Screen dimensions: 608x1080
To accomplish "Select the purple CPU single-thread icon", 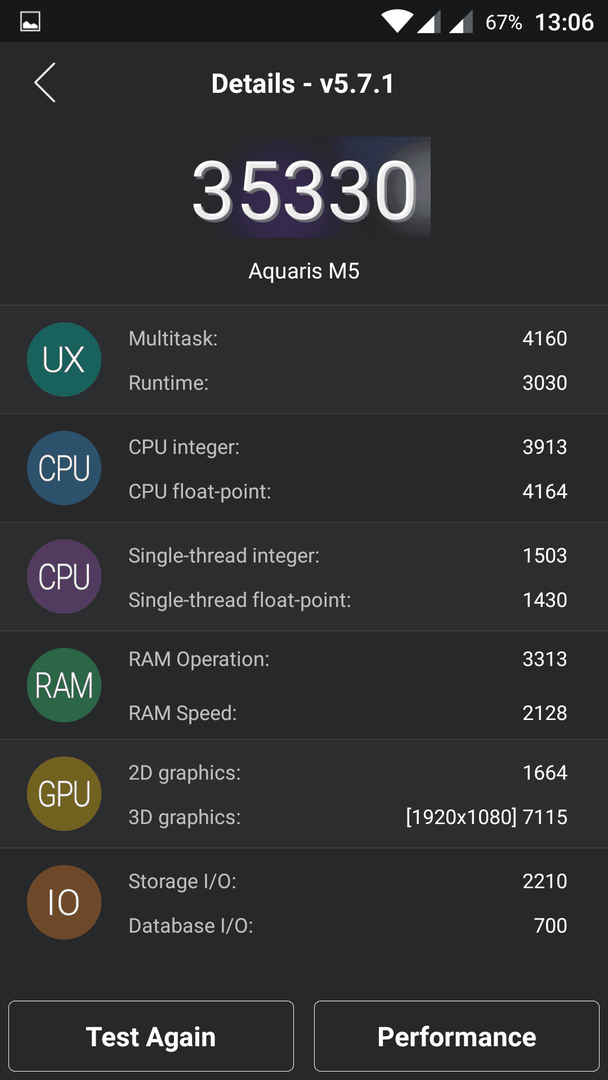I will point(64,577).
